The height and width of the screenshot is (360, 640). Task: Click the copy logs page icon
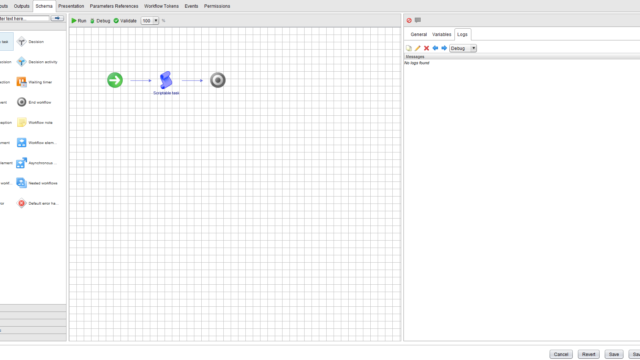pyautogui.click(x=409, y=48)
